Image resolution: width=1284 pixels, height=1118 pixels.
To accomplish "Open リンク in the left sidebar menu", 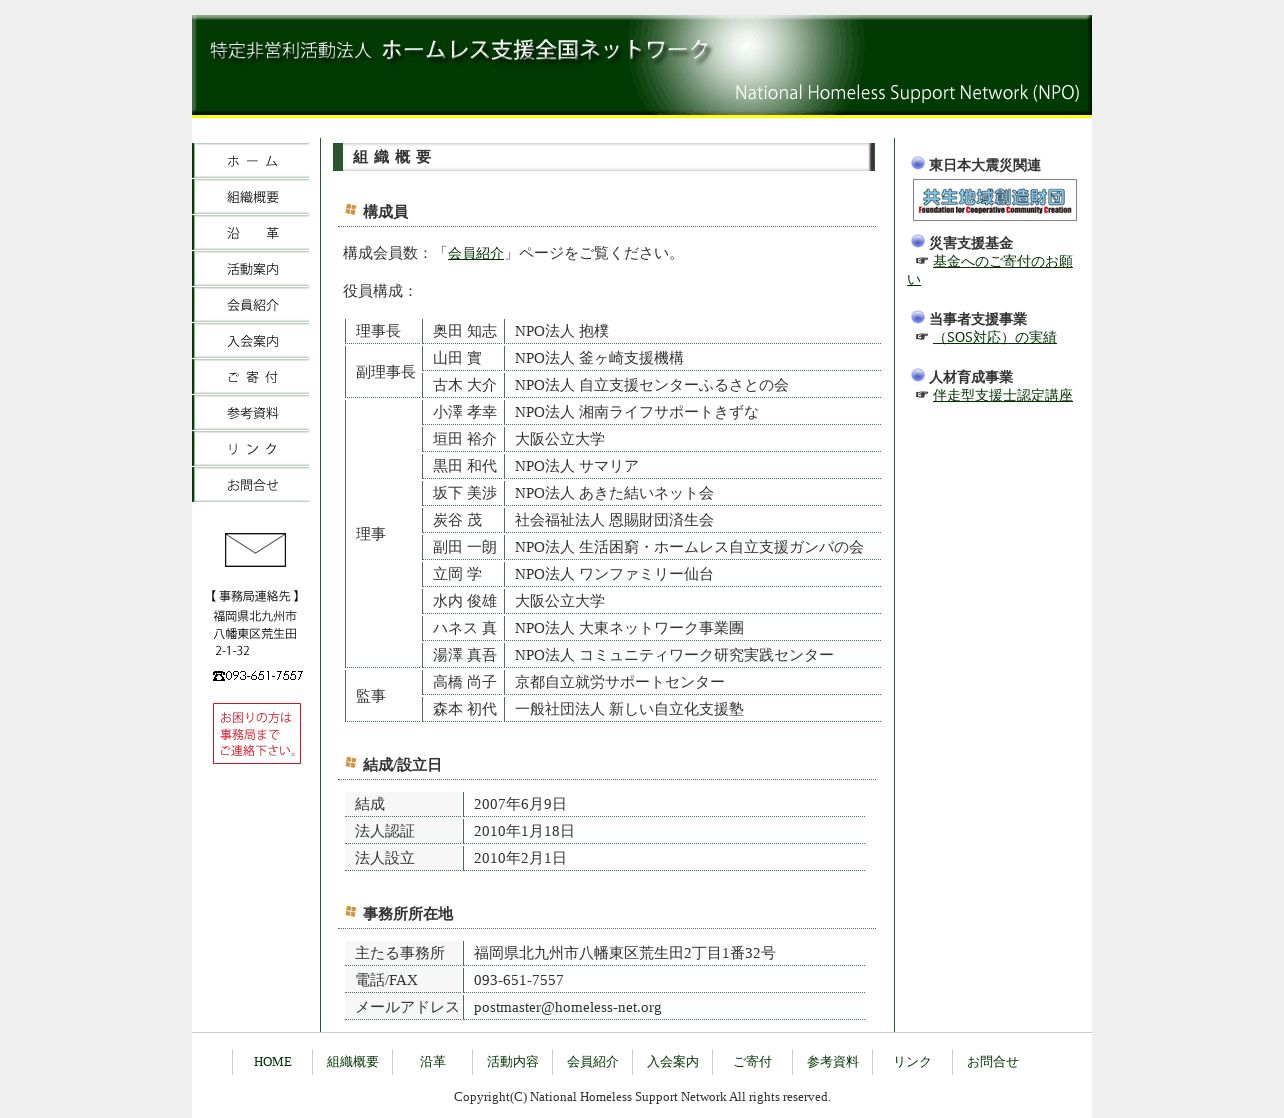I will click(252, 449).
